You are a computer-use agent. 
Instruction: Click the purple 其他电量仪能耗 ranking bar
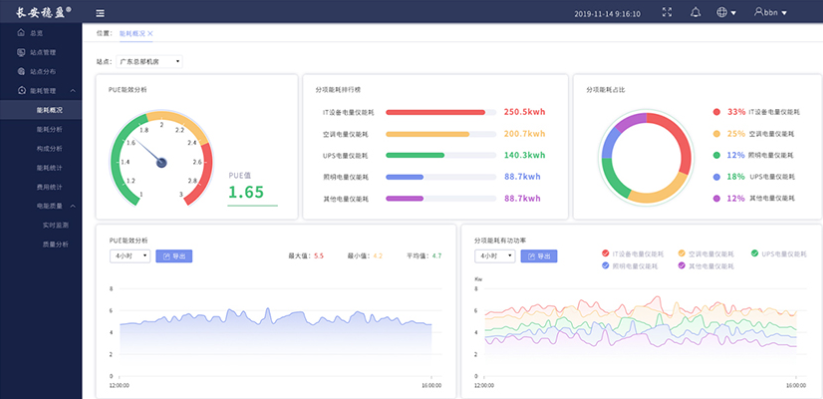coord(405,198)
